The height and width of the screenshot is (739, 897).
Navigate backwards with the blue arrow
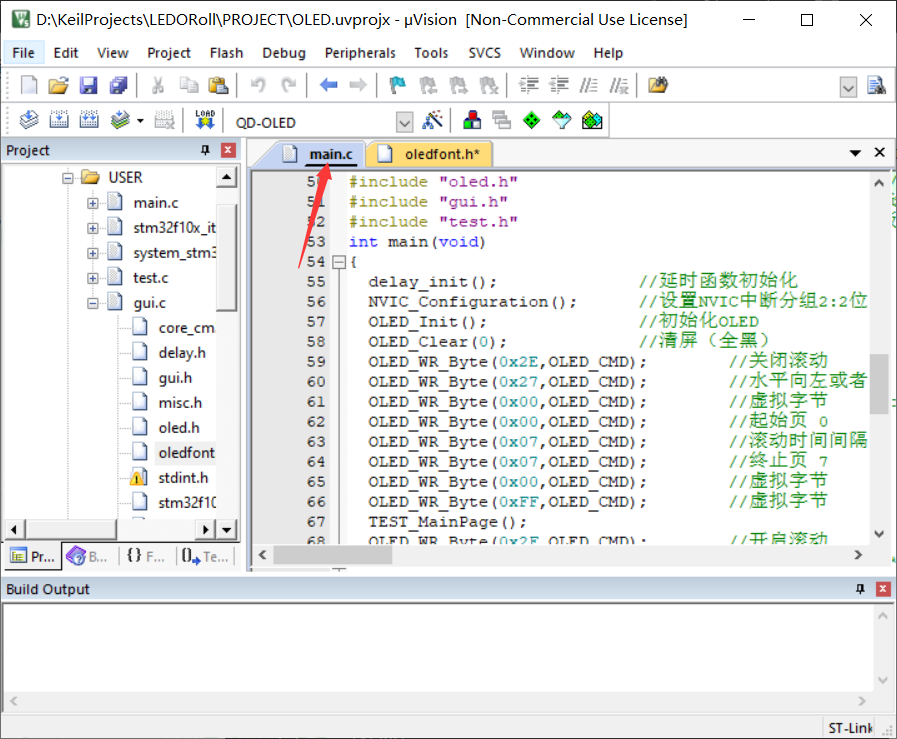click(x=328, y=85)
